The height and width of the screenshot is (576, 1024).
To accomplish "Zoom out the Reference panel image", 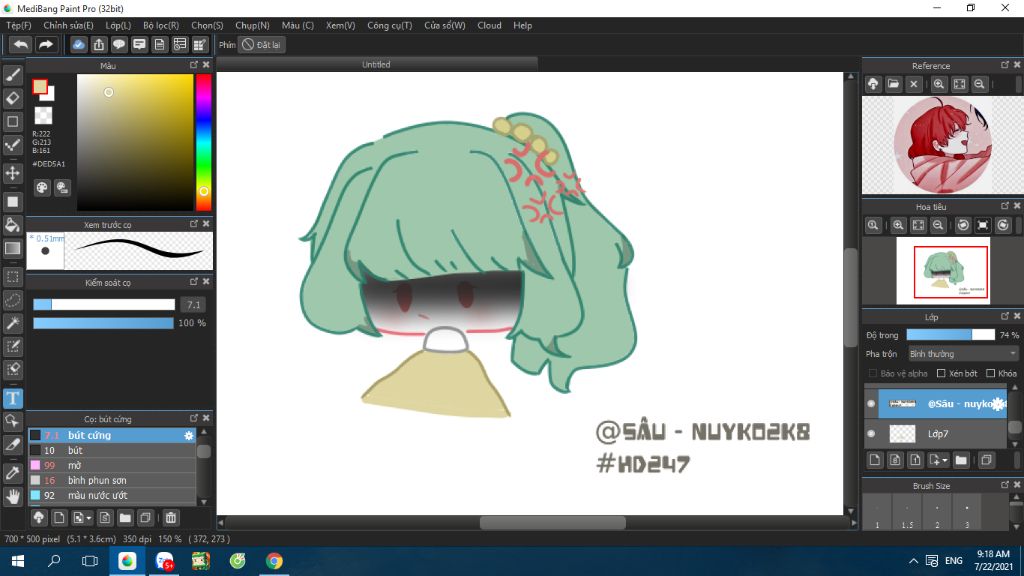I will pyautogui.click(x=979, y=84).
